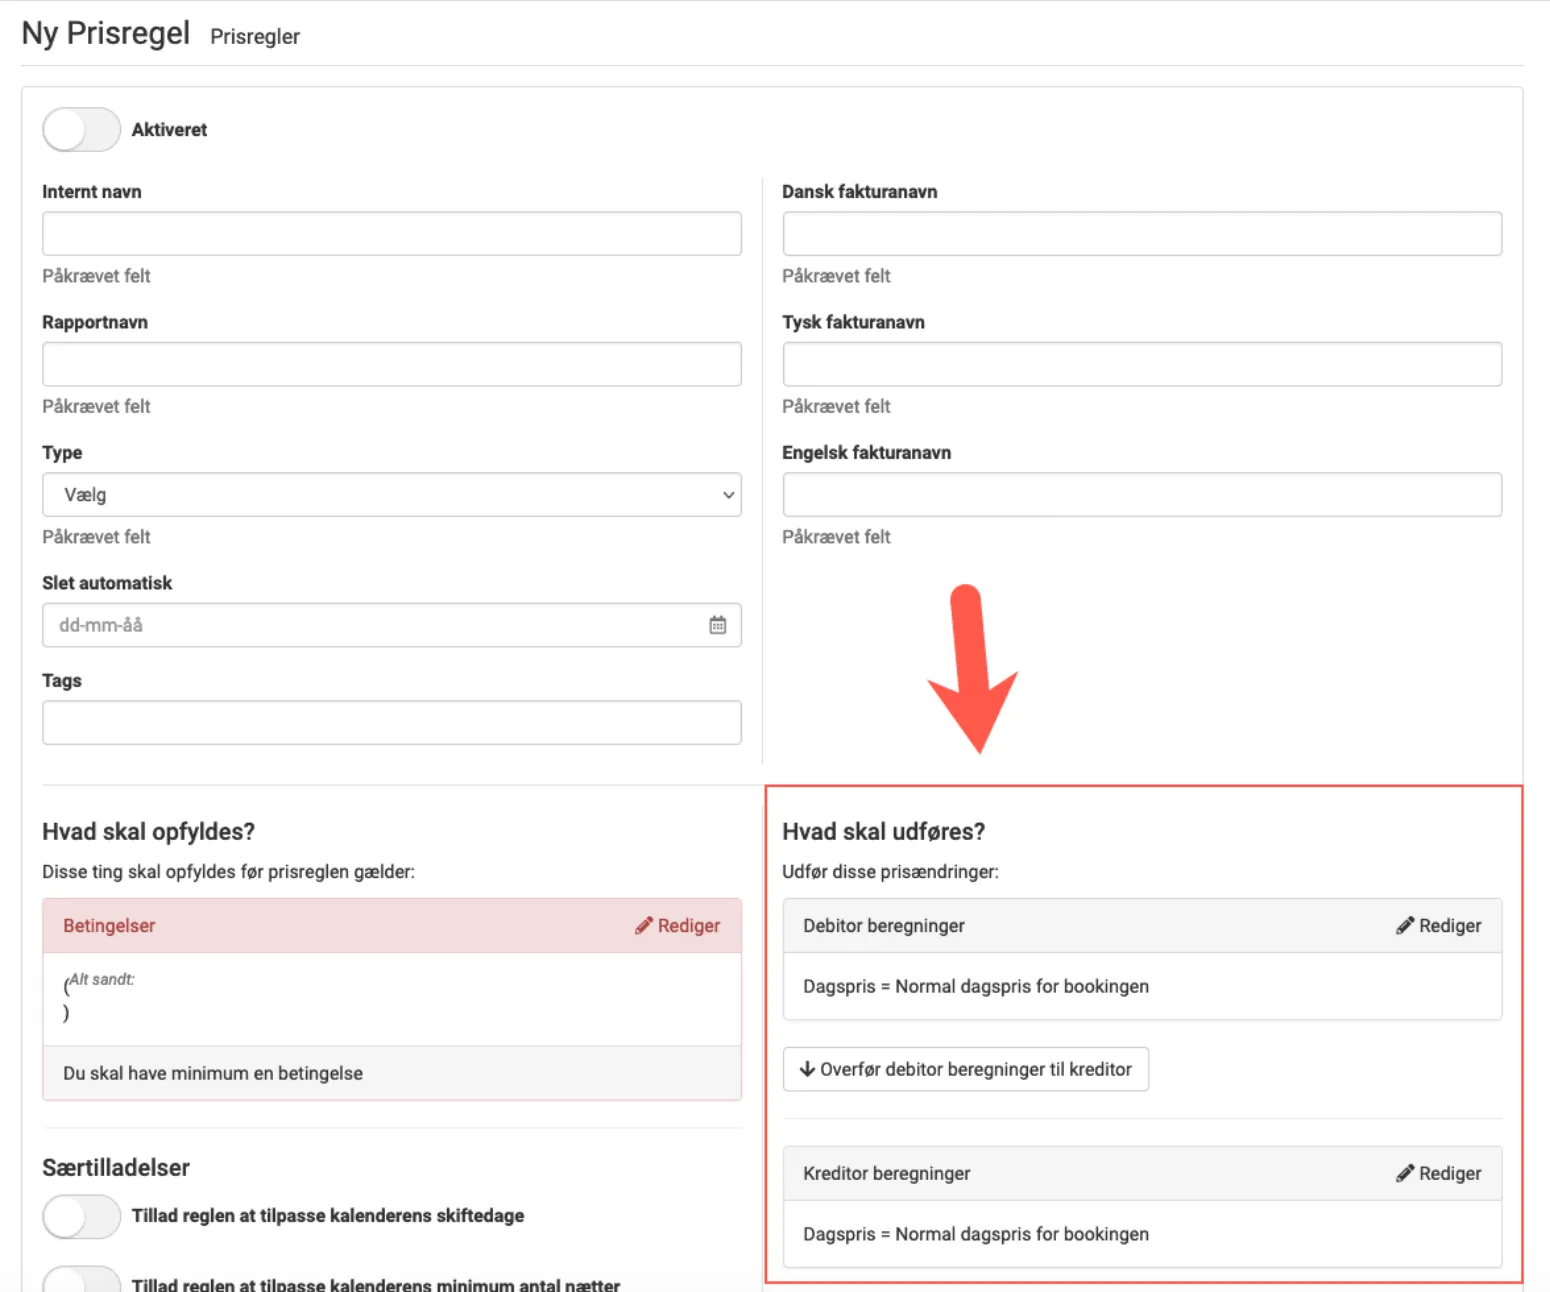Screen dimensions: 1550x1292
Task: Click the pencil icon in Kreditor beregninger
Action: click(1405, 1173)
